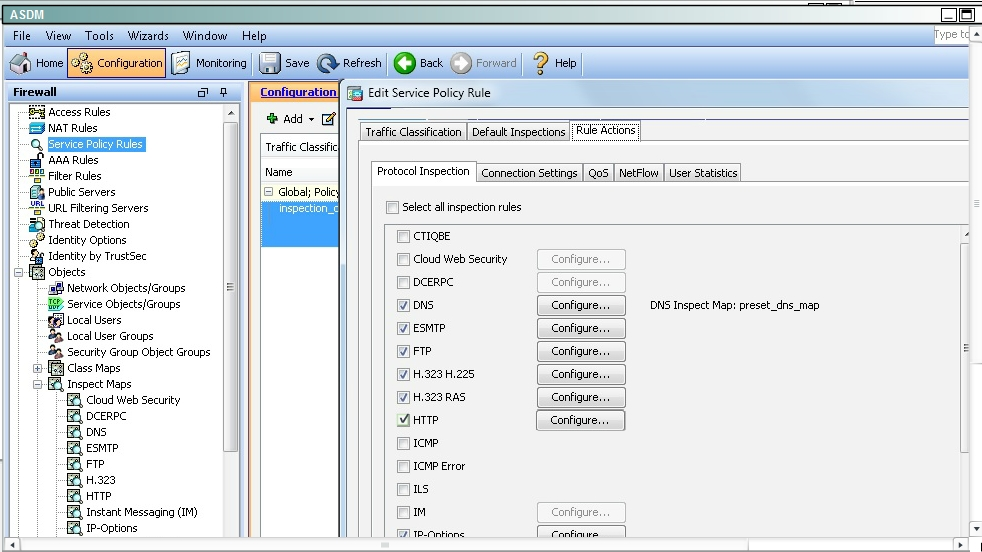Image resolution: width=982 pixels, height=552 pixels.
Task: Enable the ICMP Error checkbox
Action: coord(403,466)
